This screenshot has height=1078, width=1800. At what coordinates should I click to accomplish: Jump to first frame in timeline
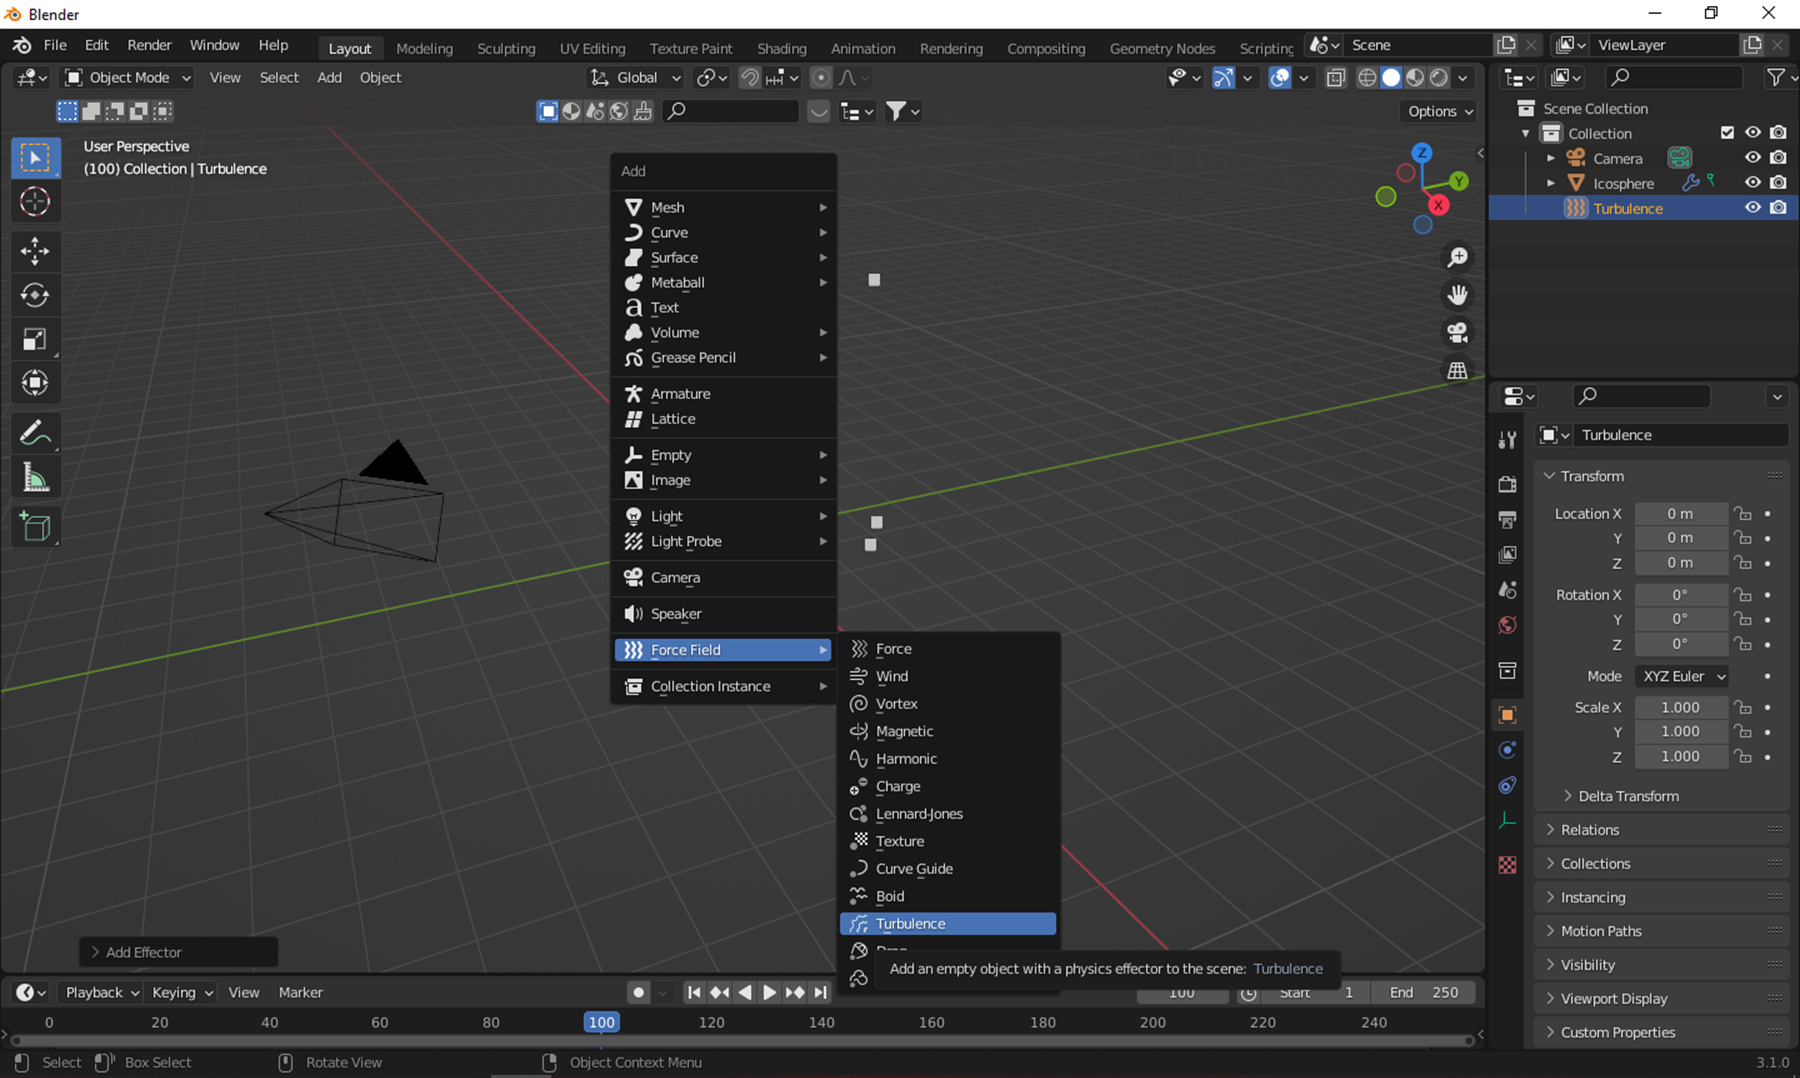point(693,993)
